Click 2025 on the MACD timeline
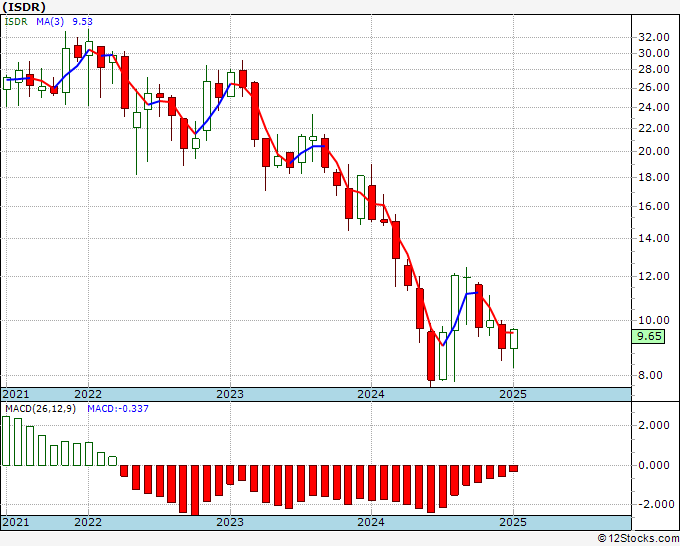 (513, 522)
